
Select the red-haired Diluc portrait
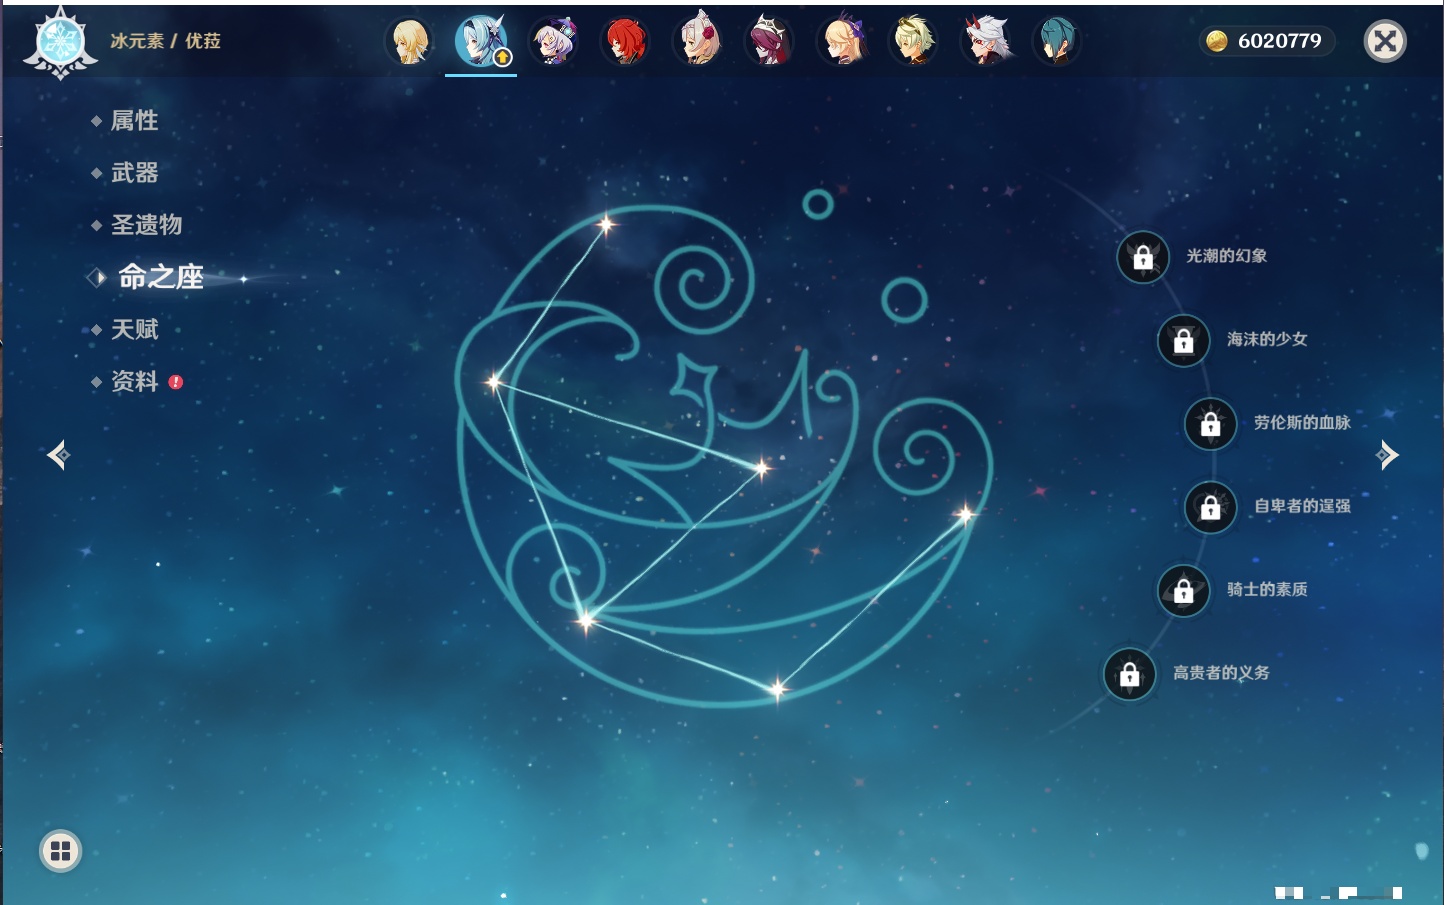point(625,42)
